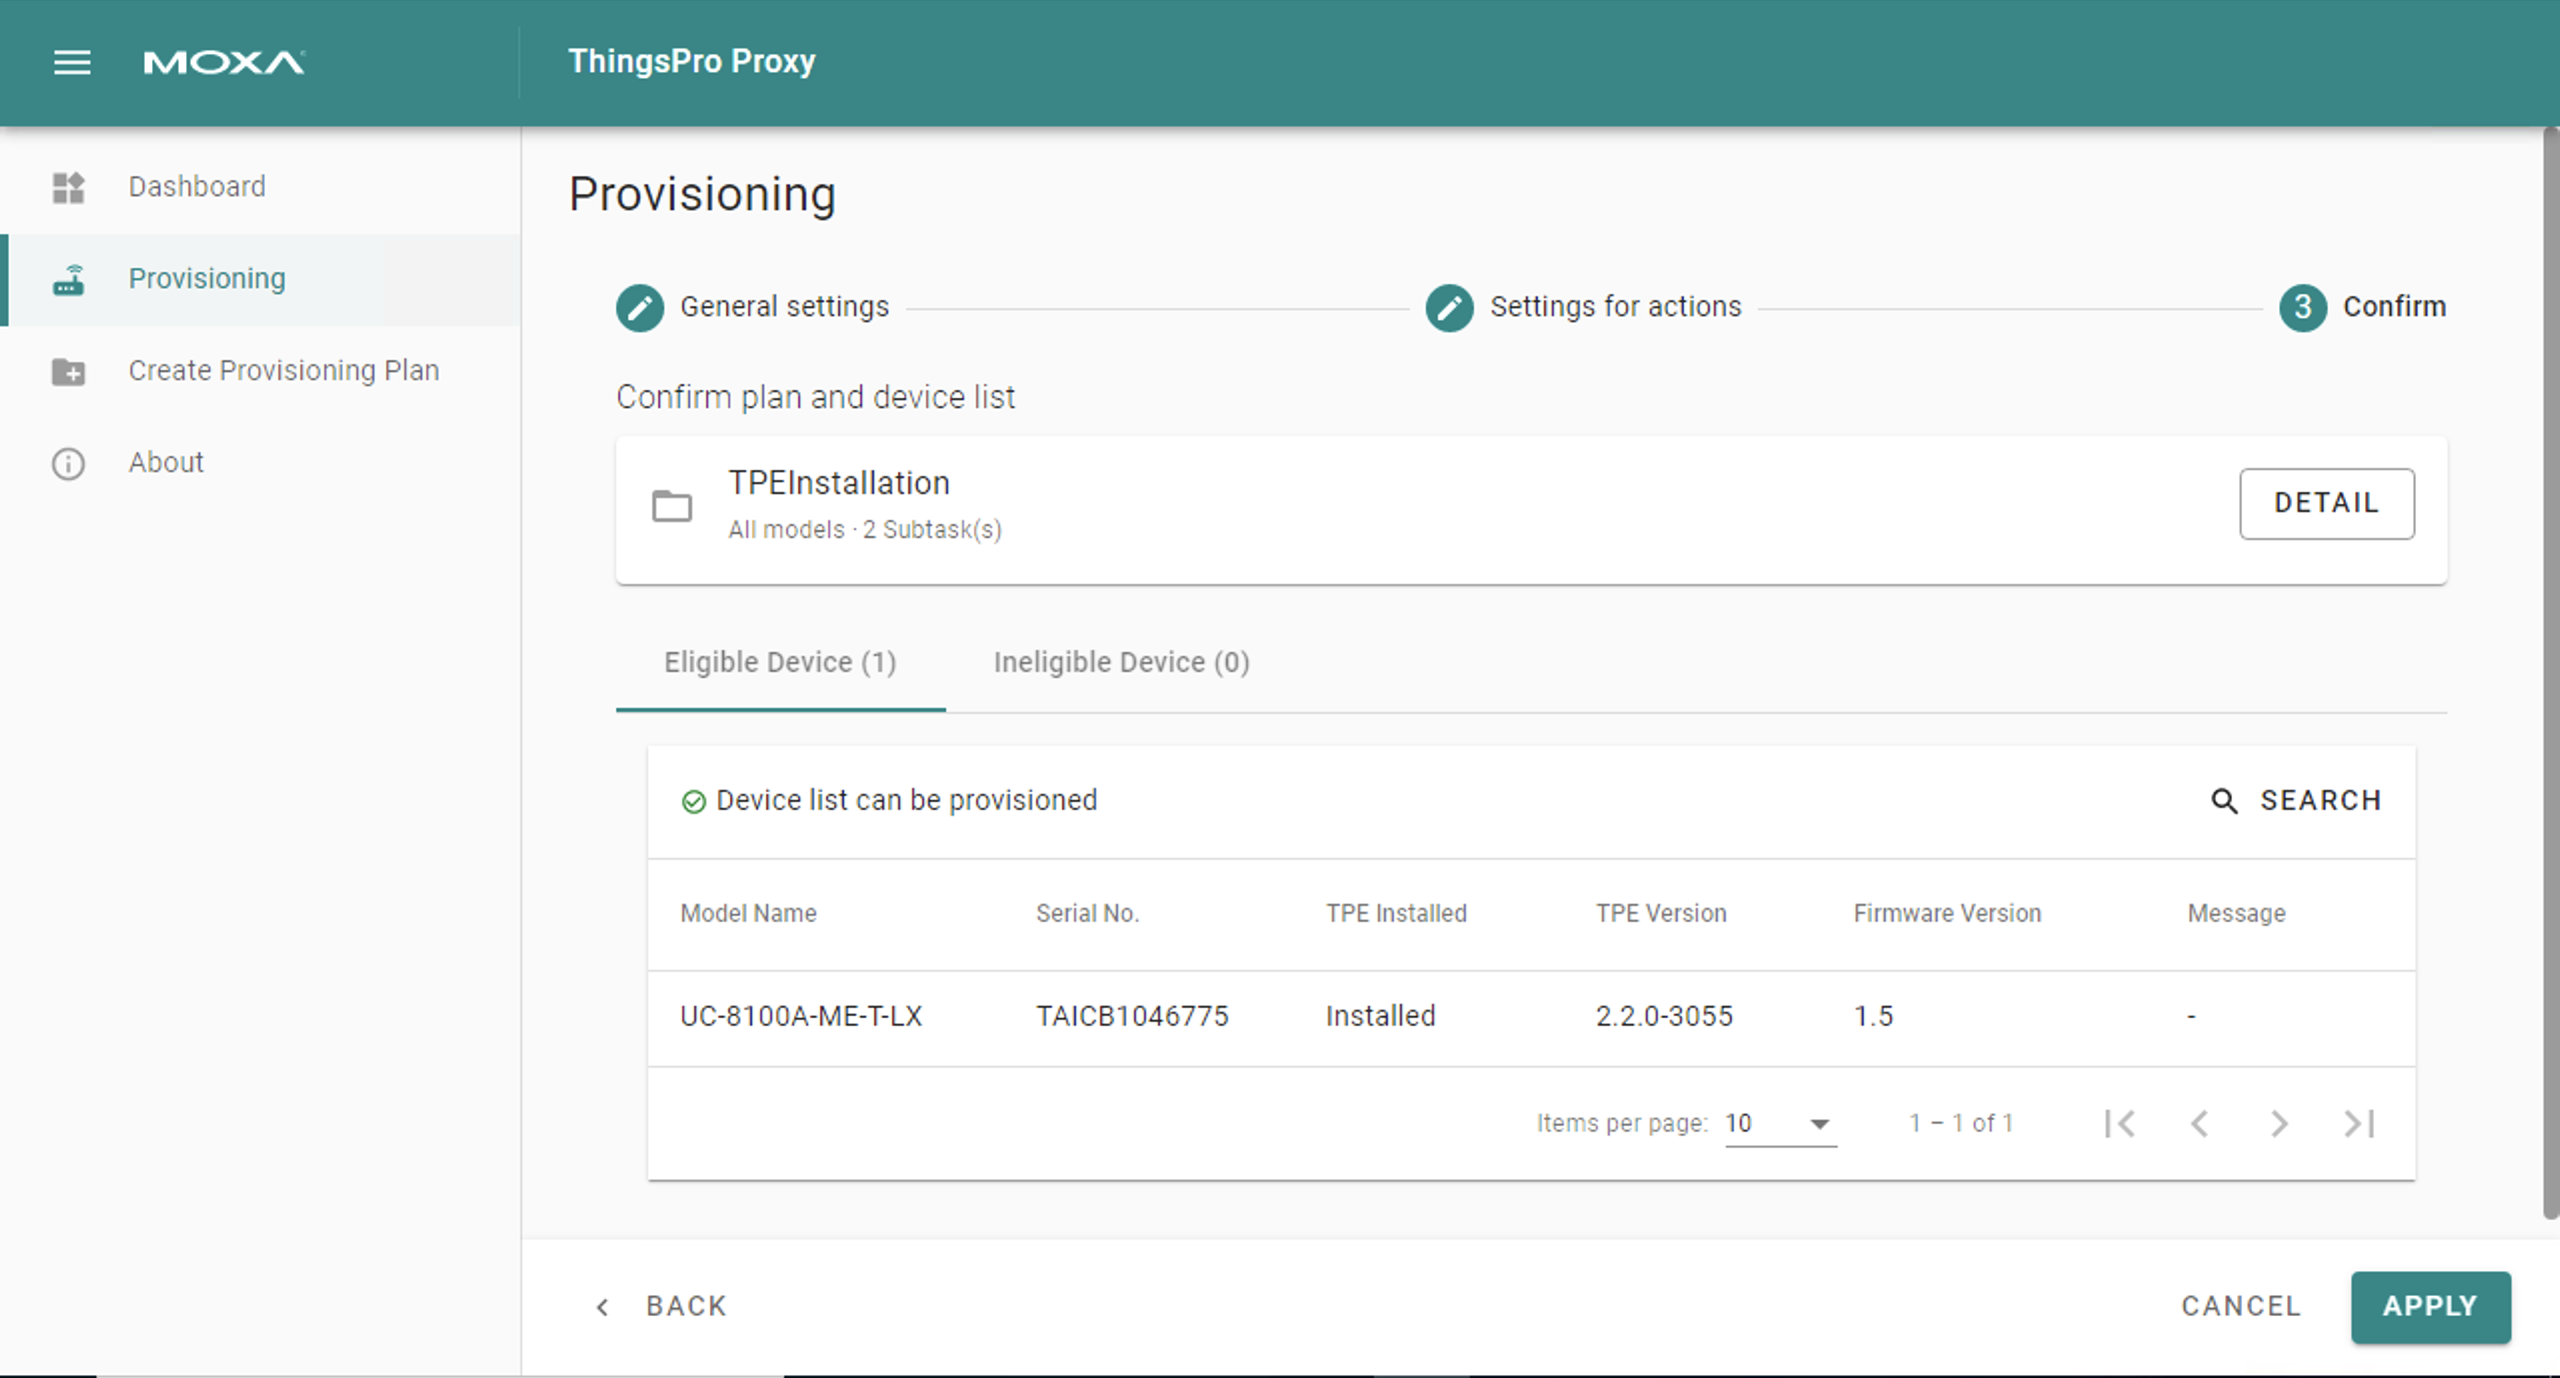Viewport: 2560px width, 1378px height.
Task: Click the CANCEL button
Action: click(2241, 1307)
